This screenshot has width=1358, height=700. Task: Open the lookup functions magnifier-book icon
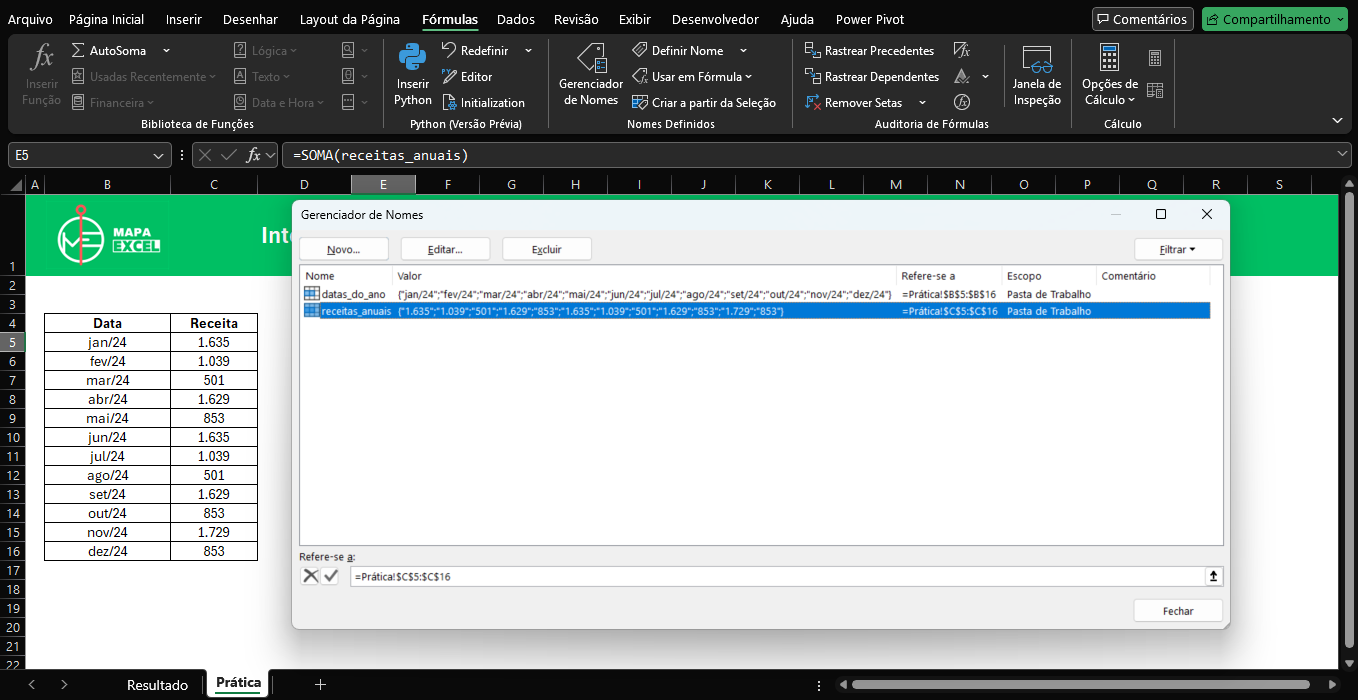(x=348, y=50)
